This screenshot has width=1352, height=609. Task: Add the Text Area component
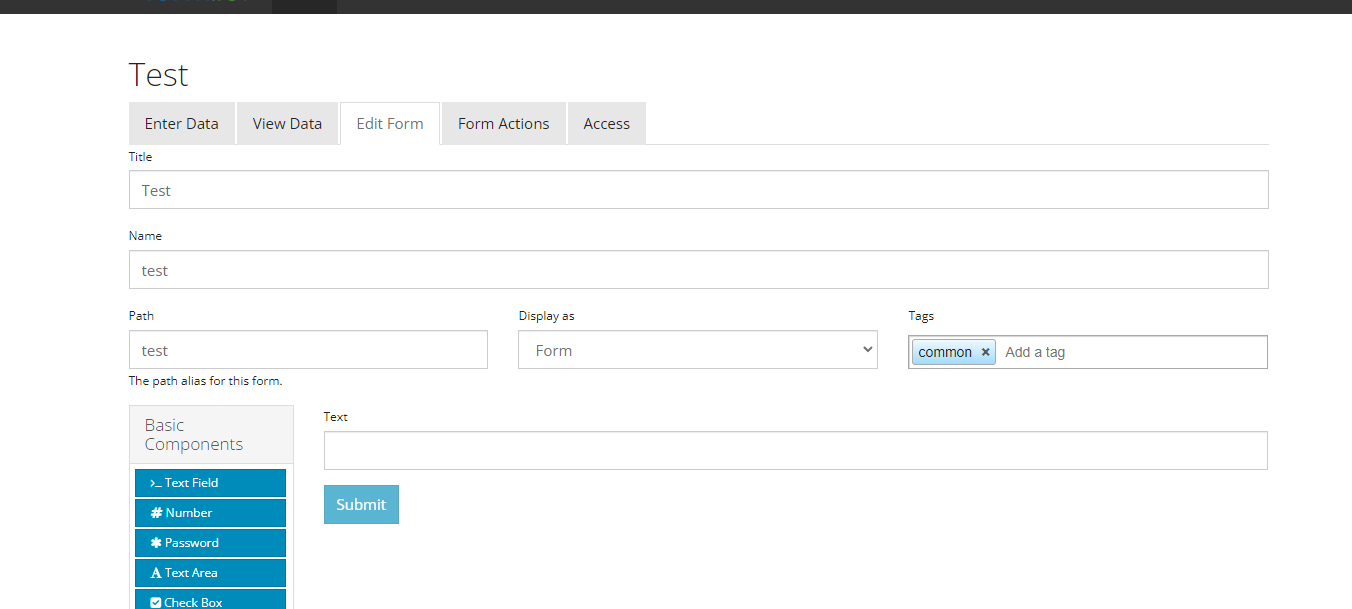pos(210,573)
